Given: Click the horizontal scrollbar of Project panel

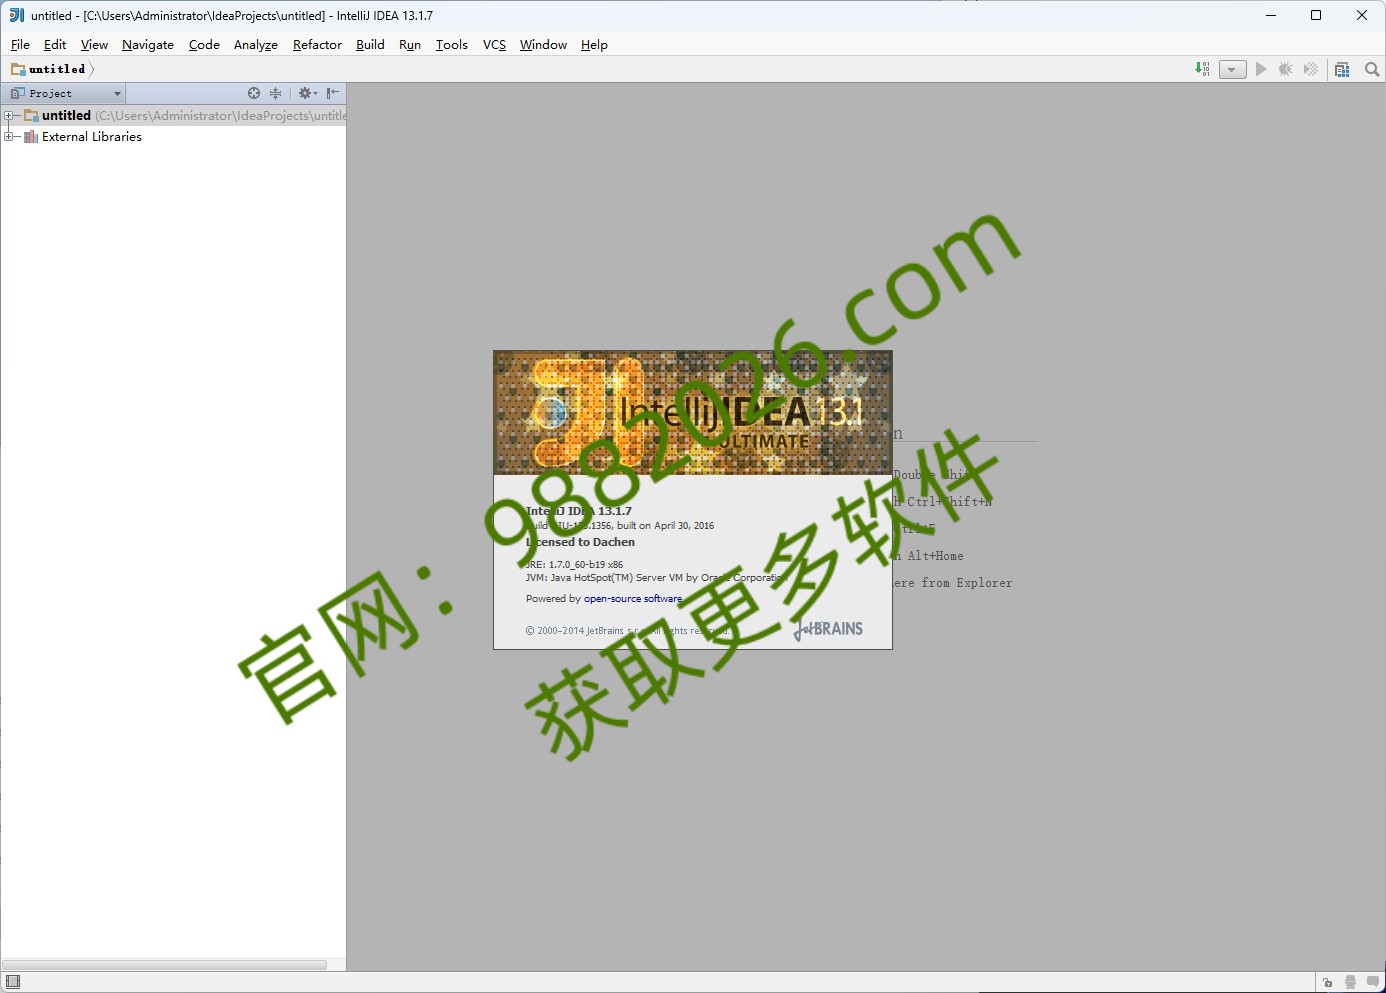Looking at the screenshot, I should point(164,965).
